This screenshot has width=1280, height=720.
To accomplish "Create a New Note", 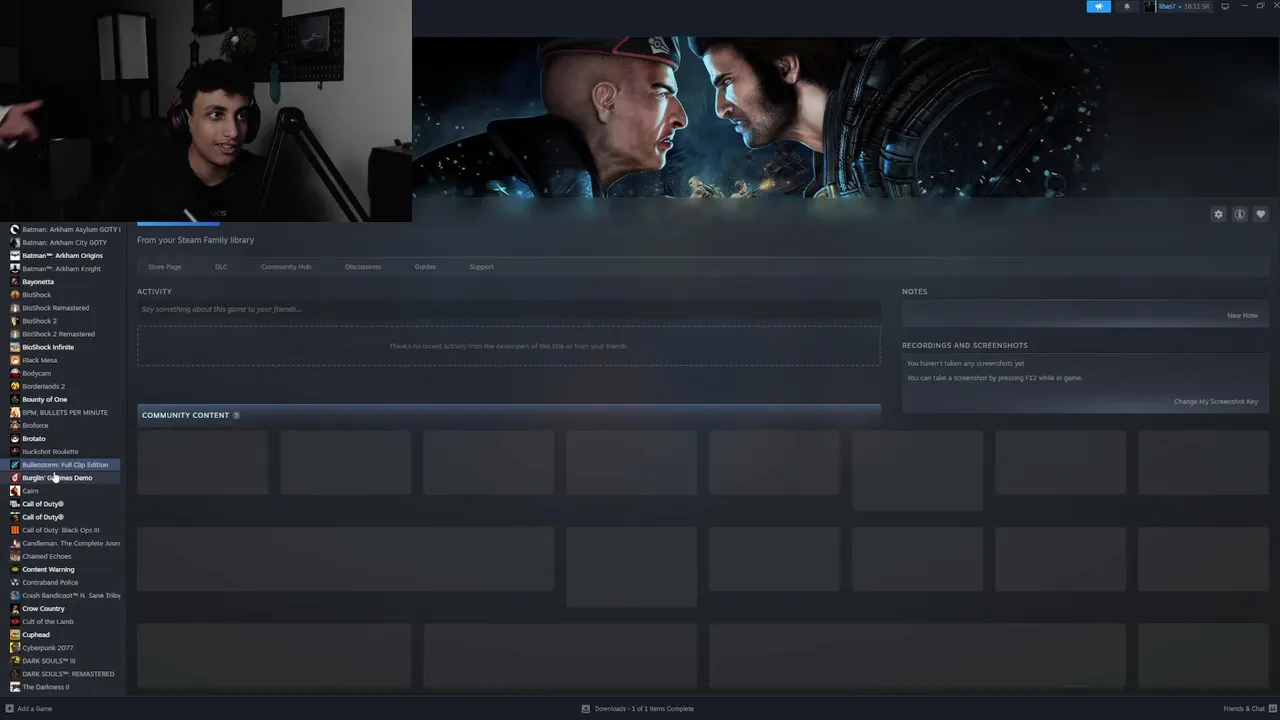I will (1242, 316).
